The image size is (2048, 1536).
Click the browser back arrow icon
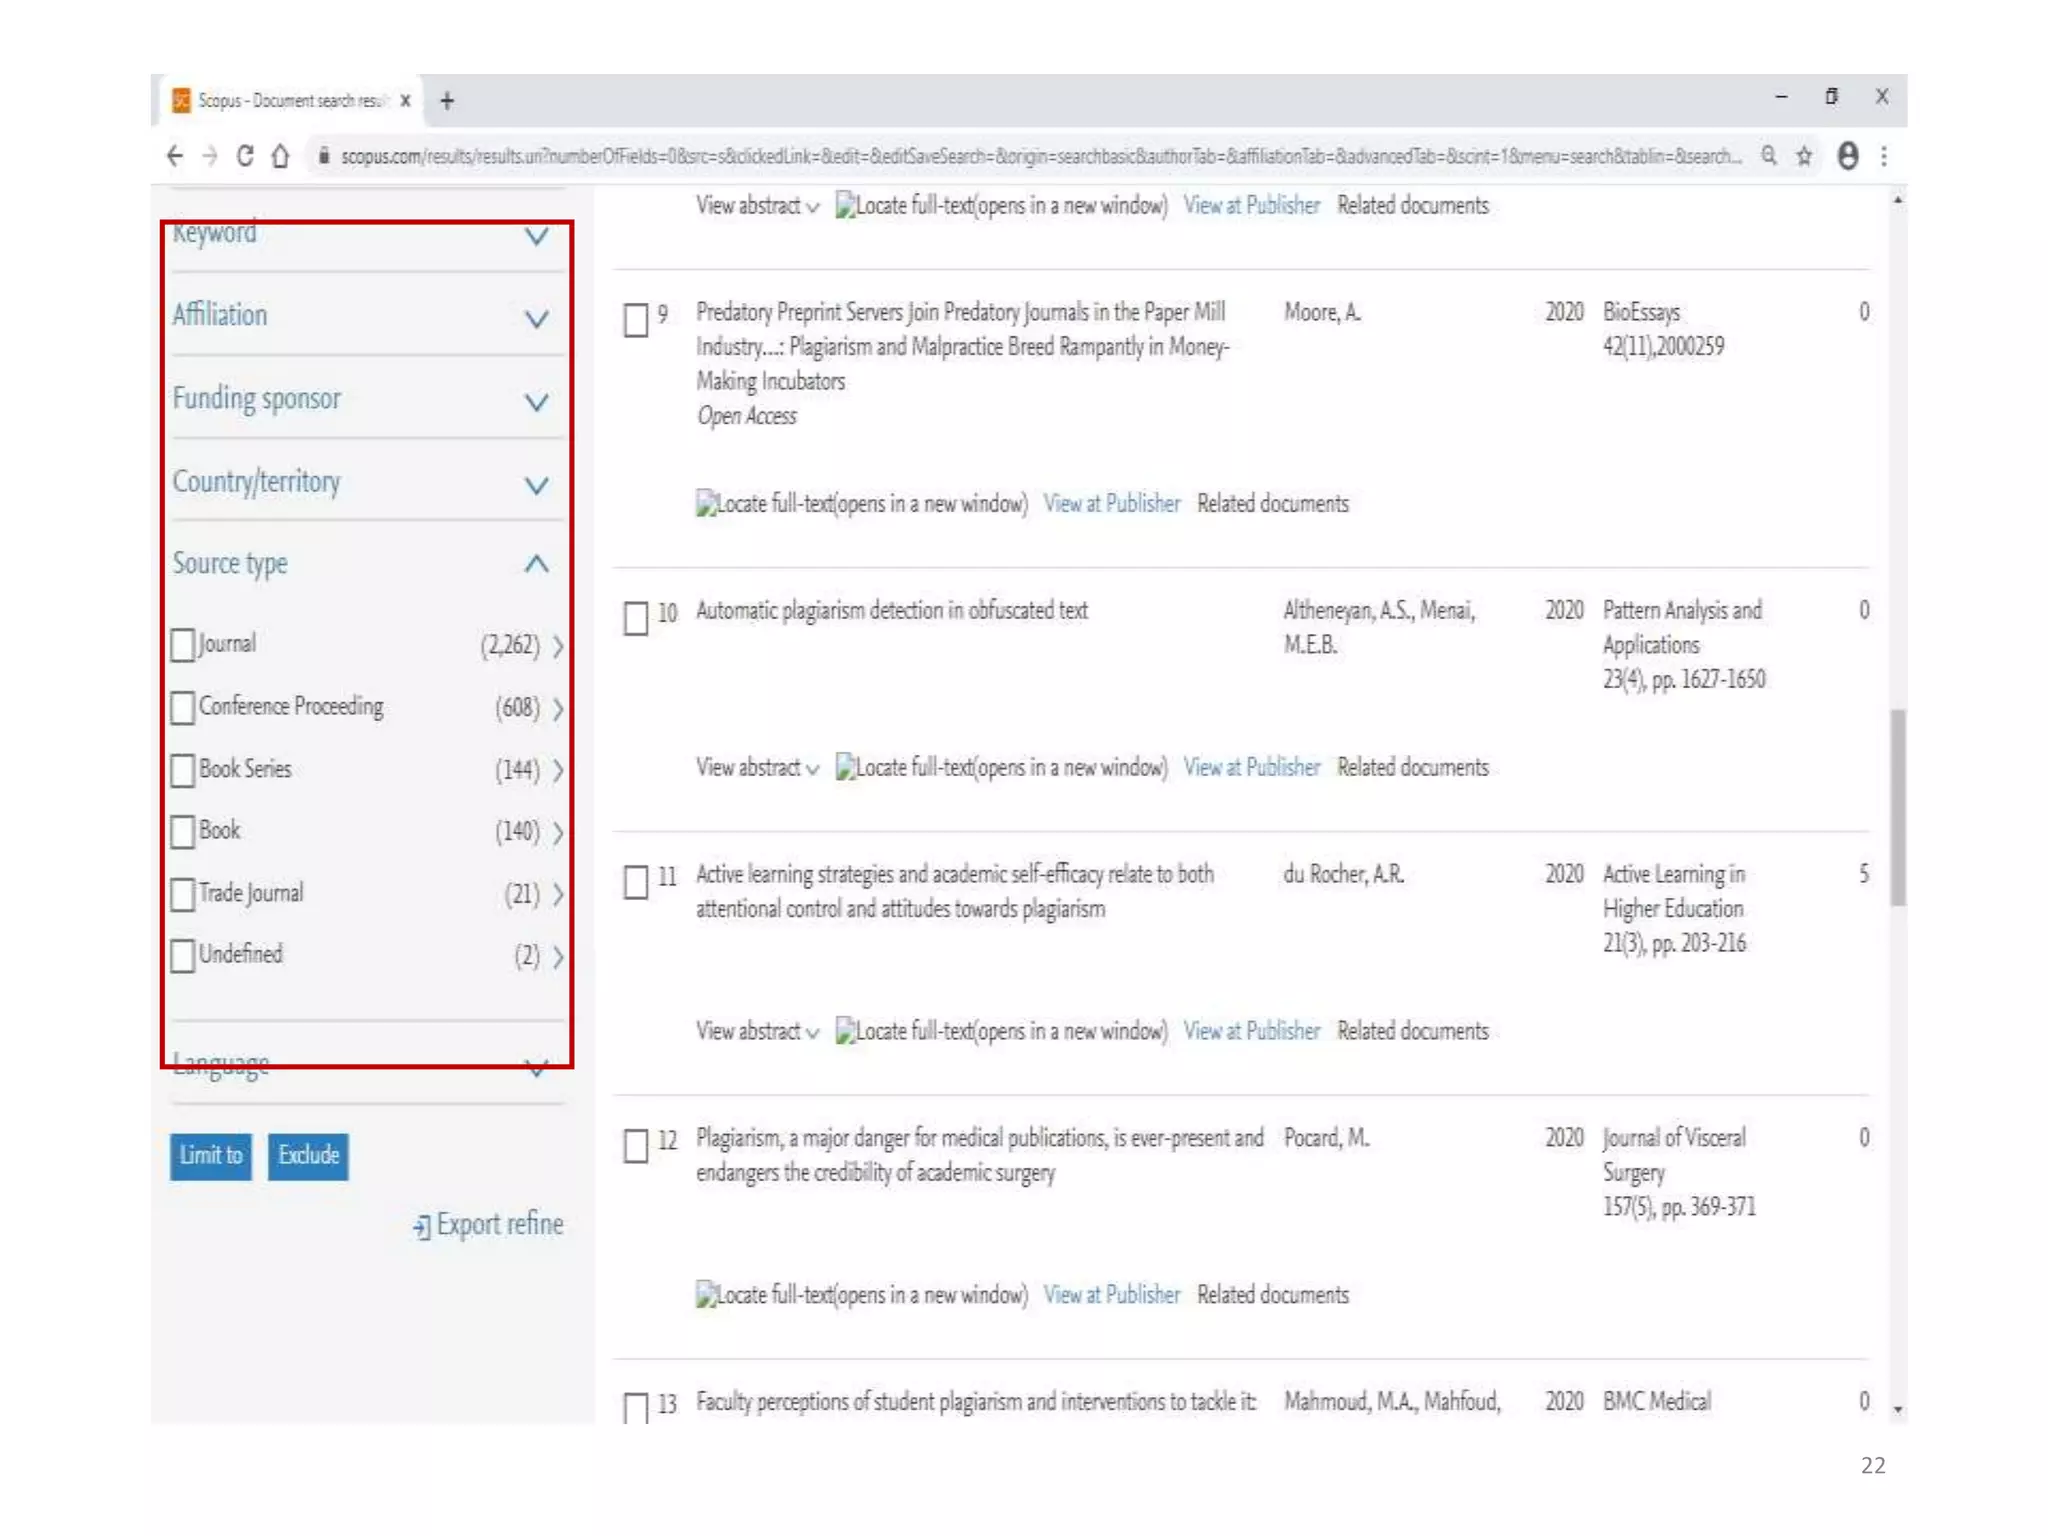(175, 156)
